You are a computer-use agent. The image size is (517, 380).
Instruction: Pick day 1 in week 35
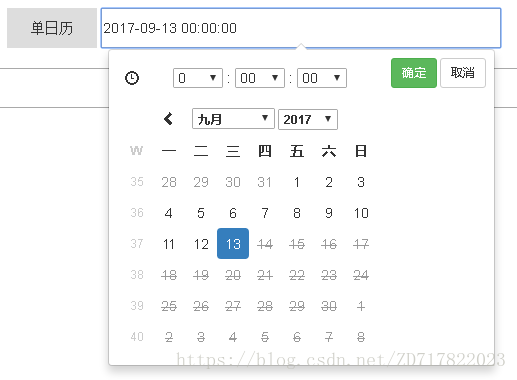pos(297,182)
